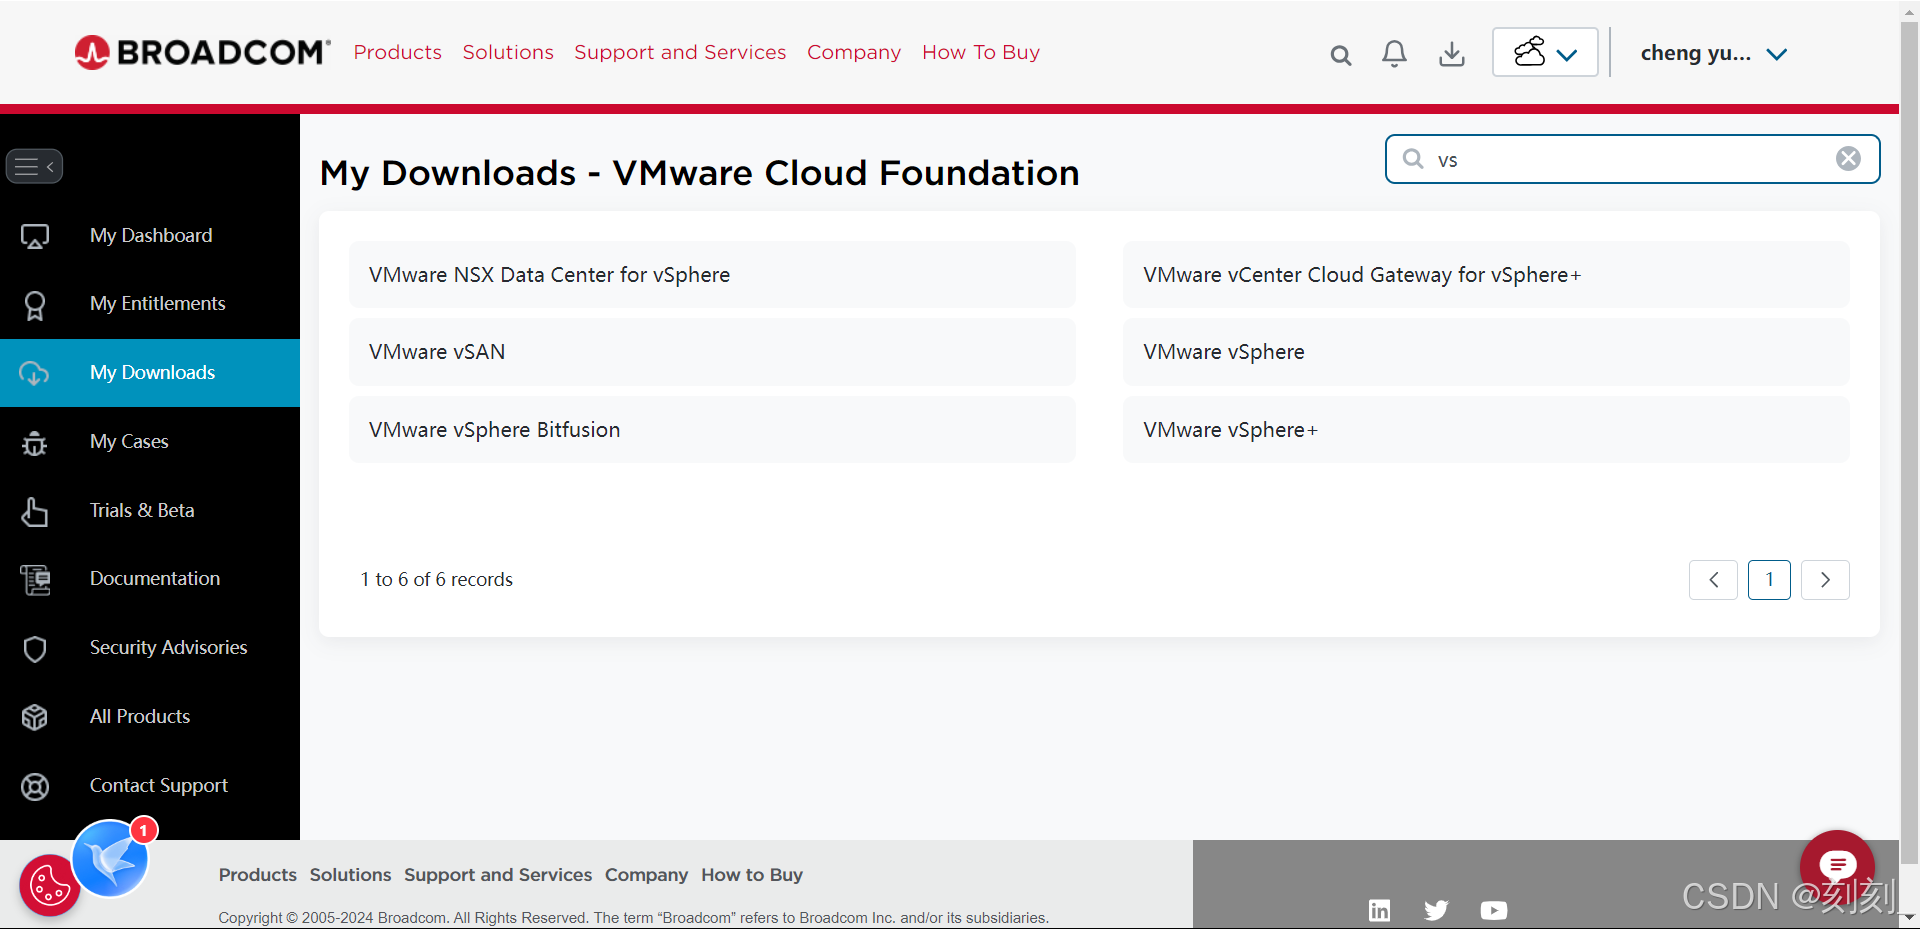Open Support and Services top menu
1920x929 pixels.
click(680, 52)
